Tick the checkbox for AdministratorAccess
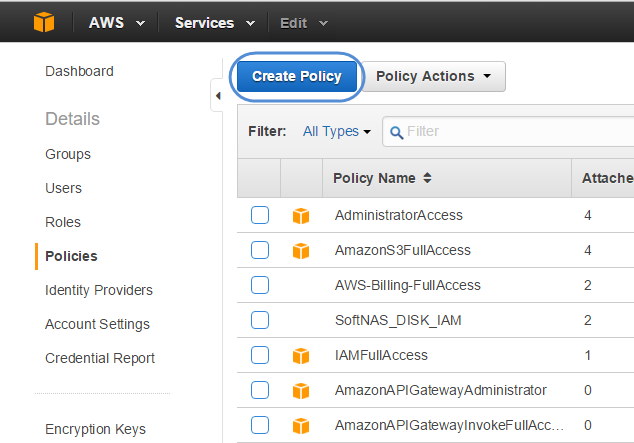The height and width of the screenshot is (443, 634). [x=260, y=215]
